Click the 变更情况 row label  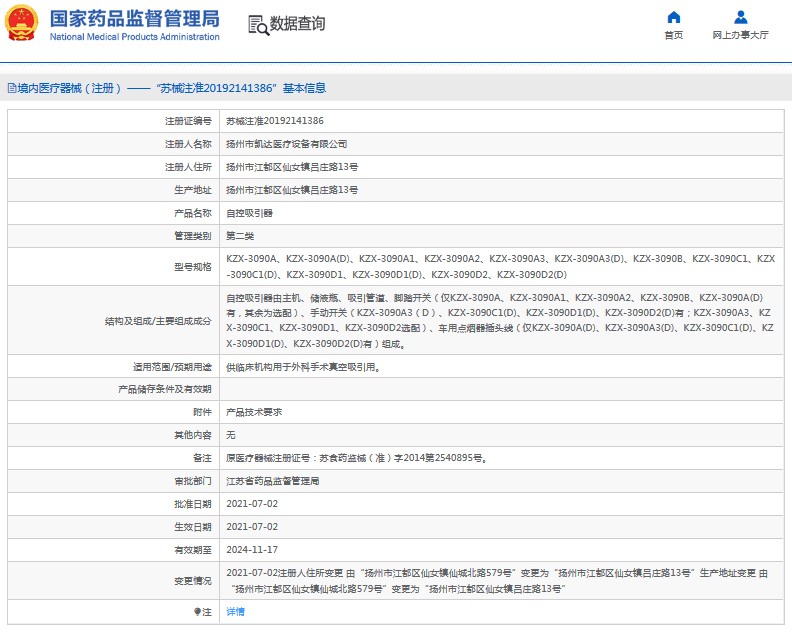(192, 581)
